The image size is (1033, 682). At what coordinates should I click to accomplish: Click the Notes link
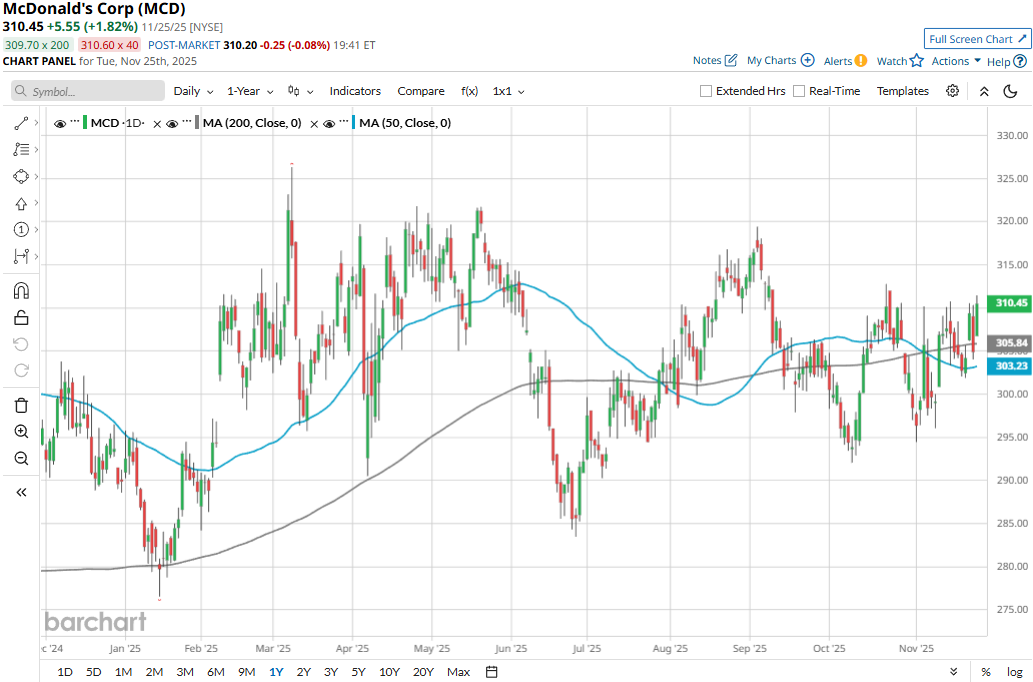pyautogui.click(x=707, y=61)
